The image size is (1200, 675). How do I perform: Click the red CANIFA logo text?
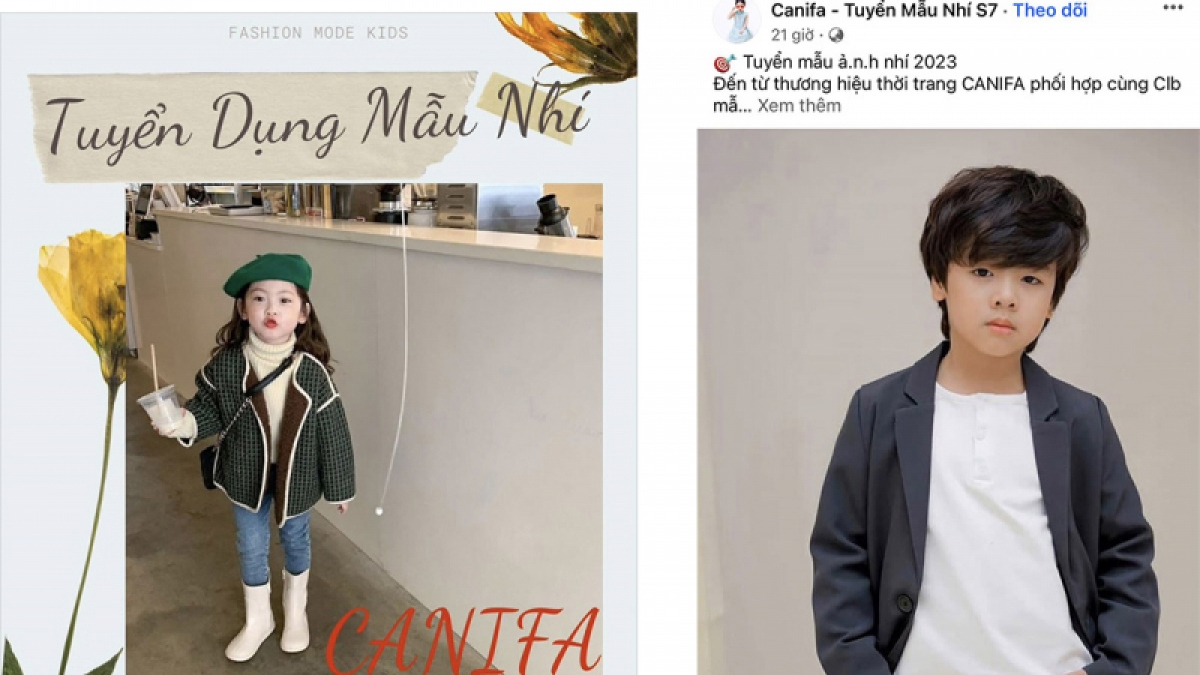pos(463,640)
